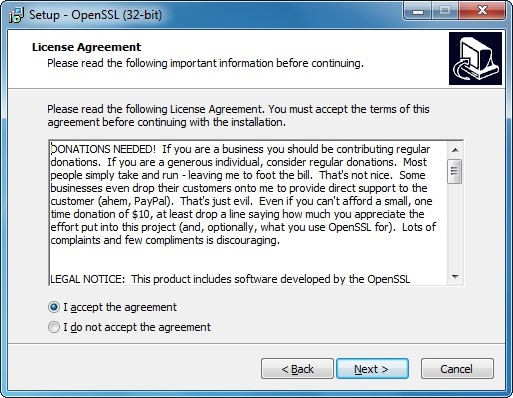Click the DONATIONS NEEDED paragraph text
The width and height of the screenshot is (513, 398).
(243, 194)
